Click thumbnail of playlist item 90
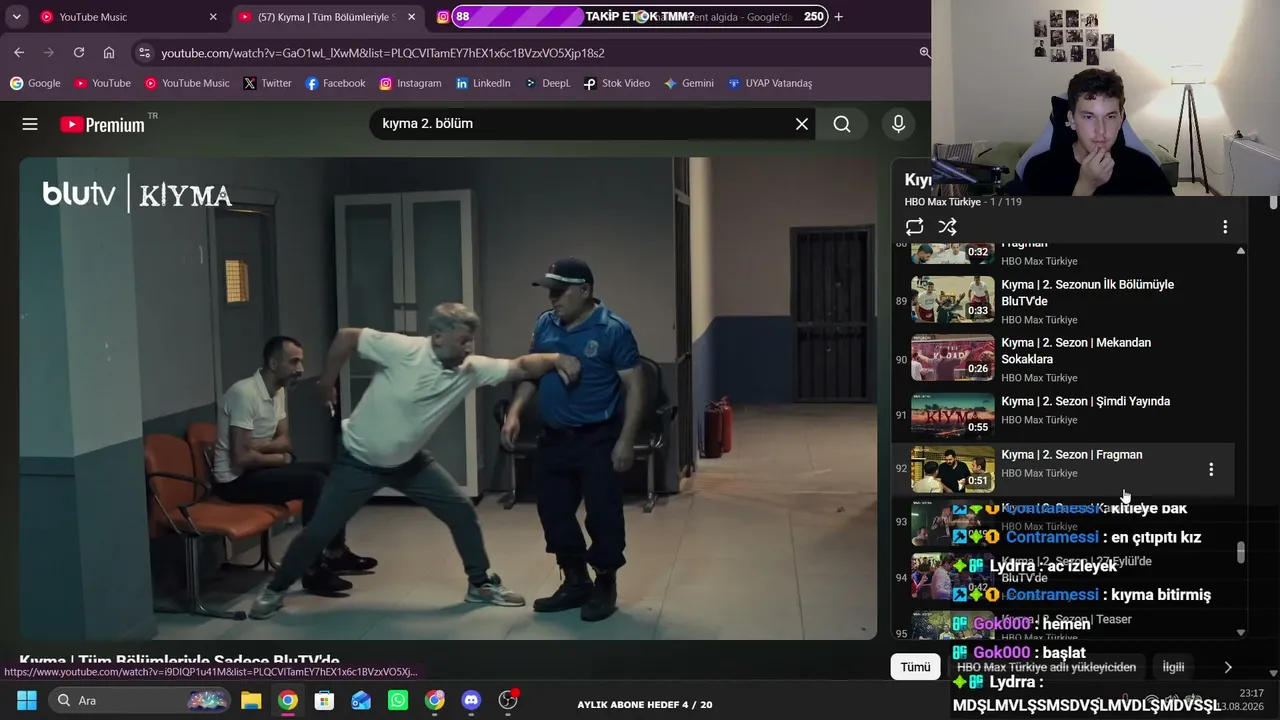Screen dimensions: 1280x720 [x=953, y=357]
